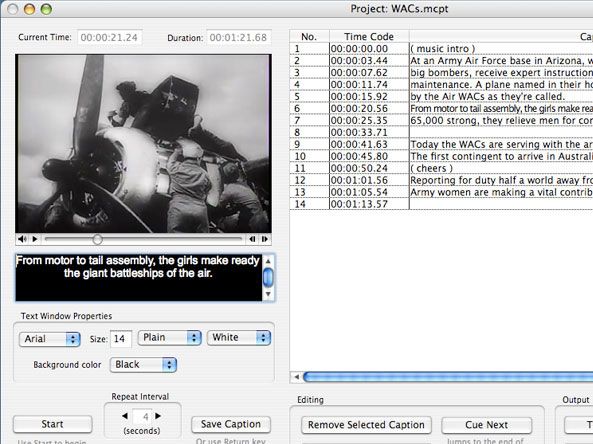
Task: Select caption 'big bombers, receive expert instruction'
Action: point(501,73)
